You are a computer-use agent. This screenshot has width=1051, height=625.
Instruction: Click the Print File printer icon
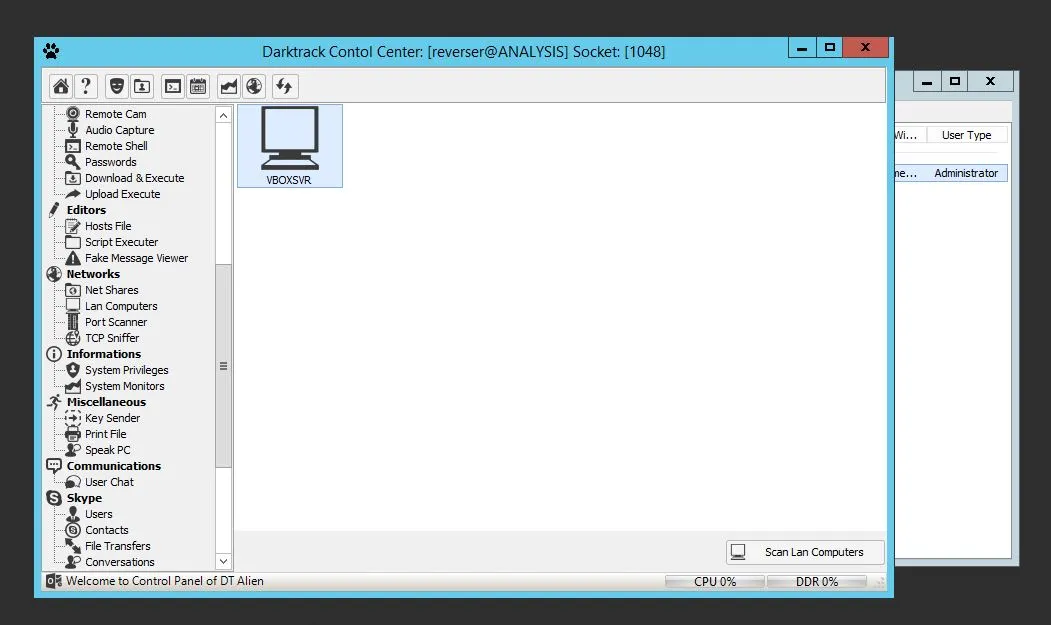click(x=73, y=434)
